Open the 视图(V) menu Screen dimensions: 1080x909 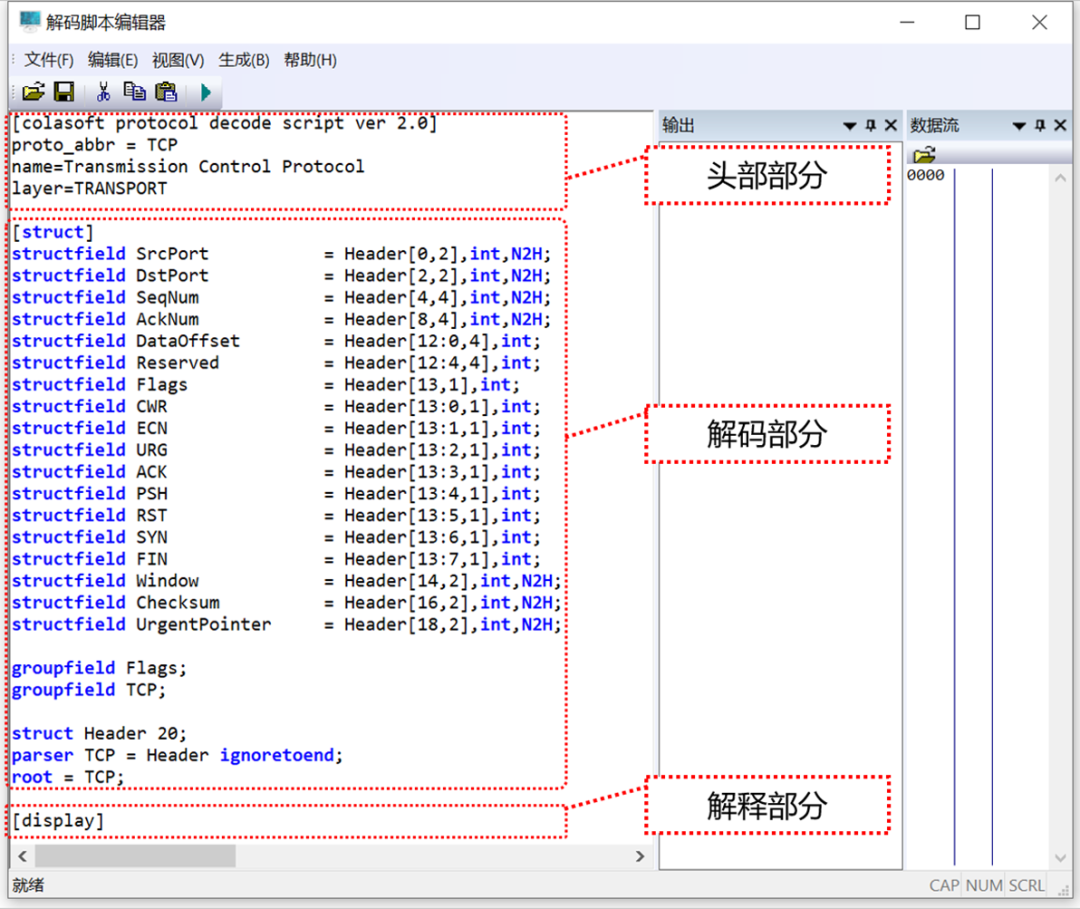(x=178, y=60)
